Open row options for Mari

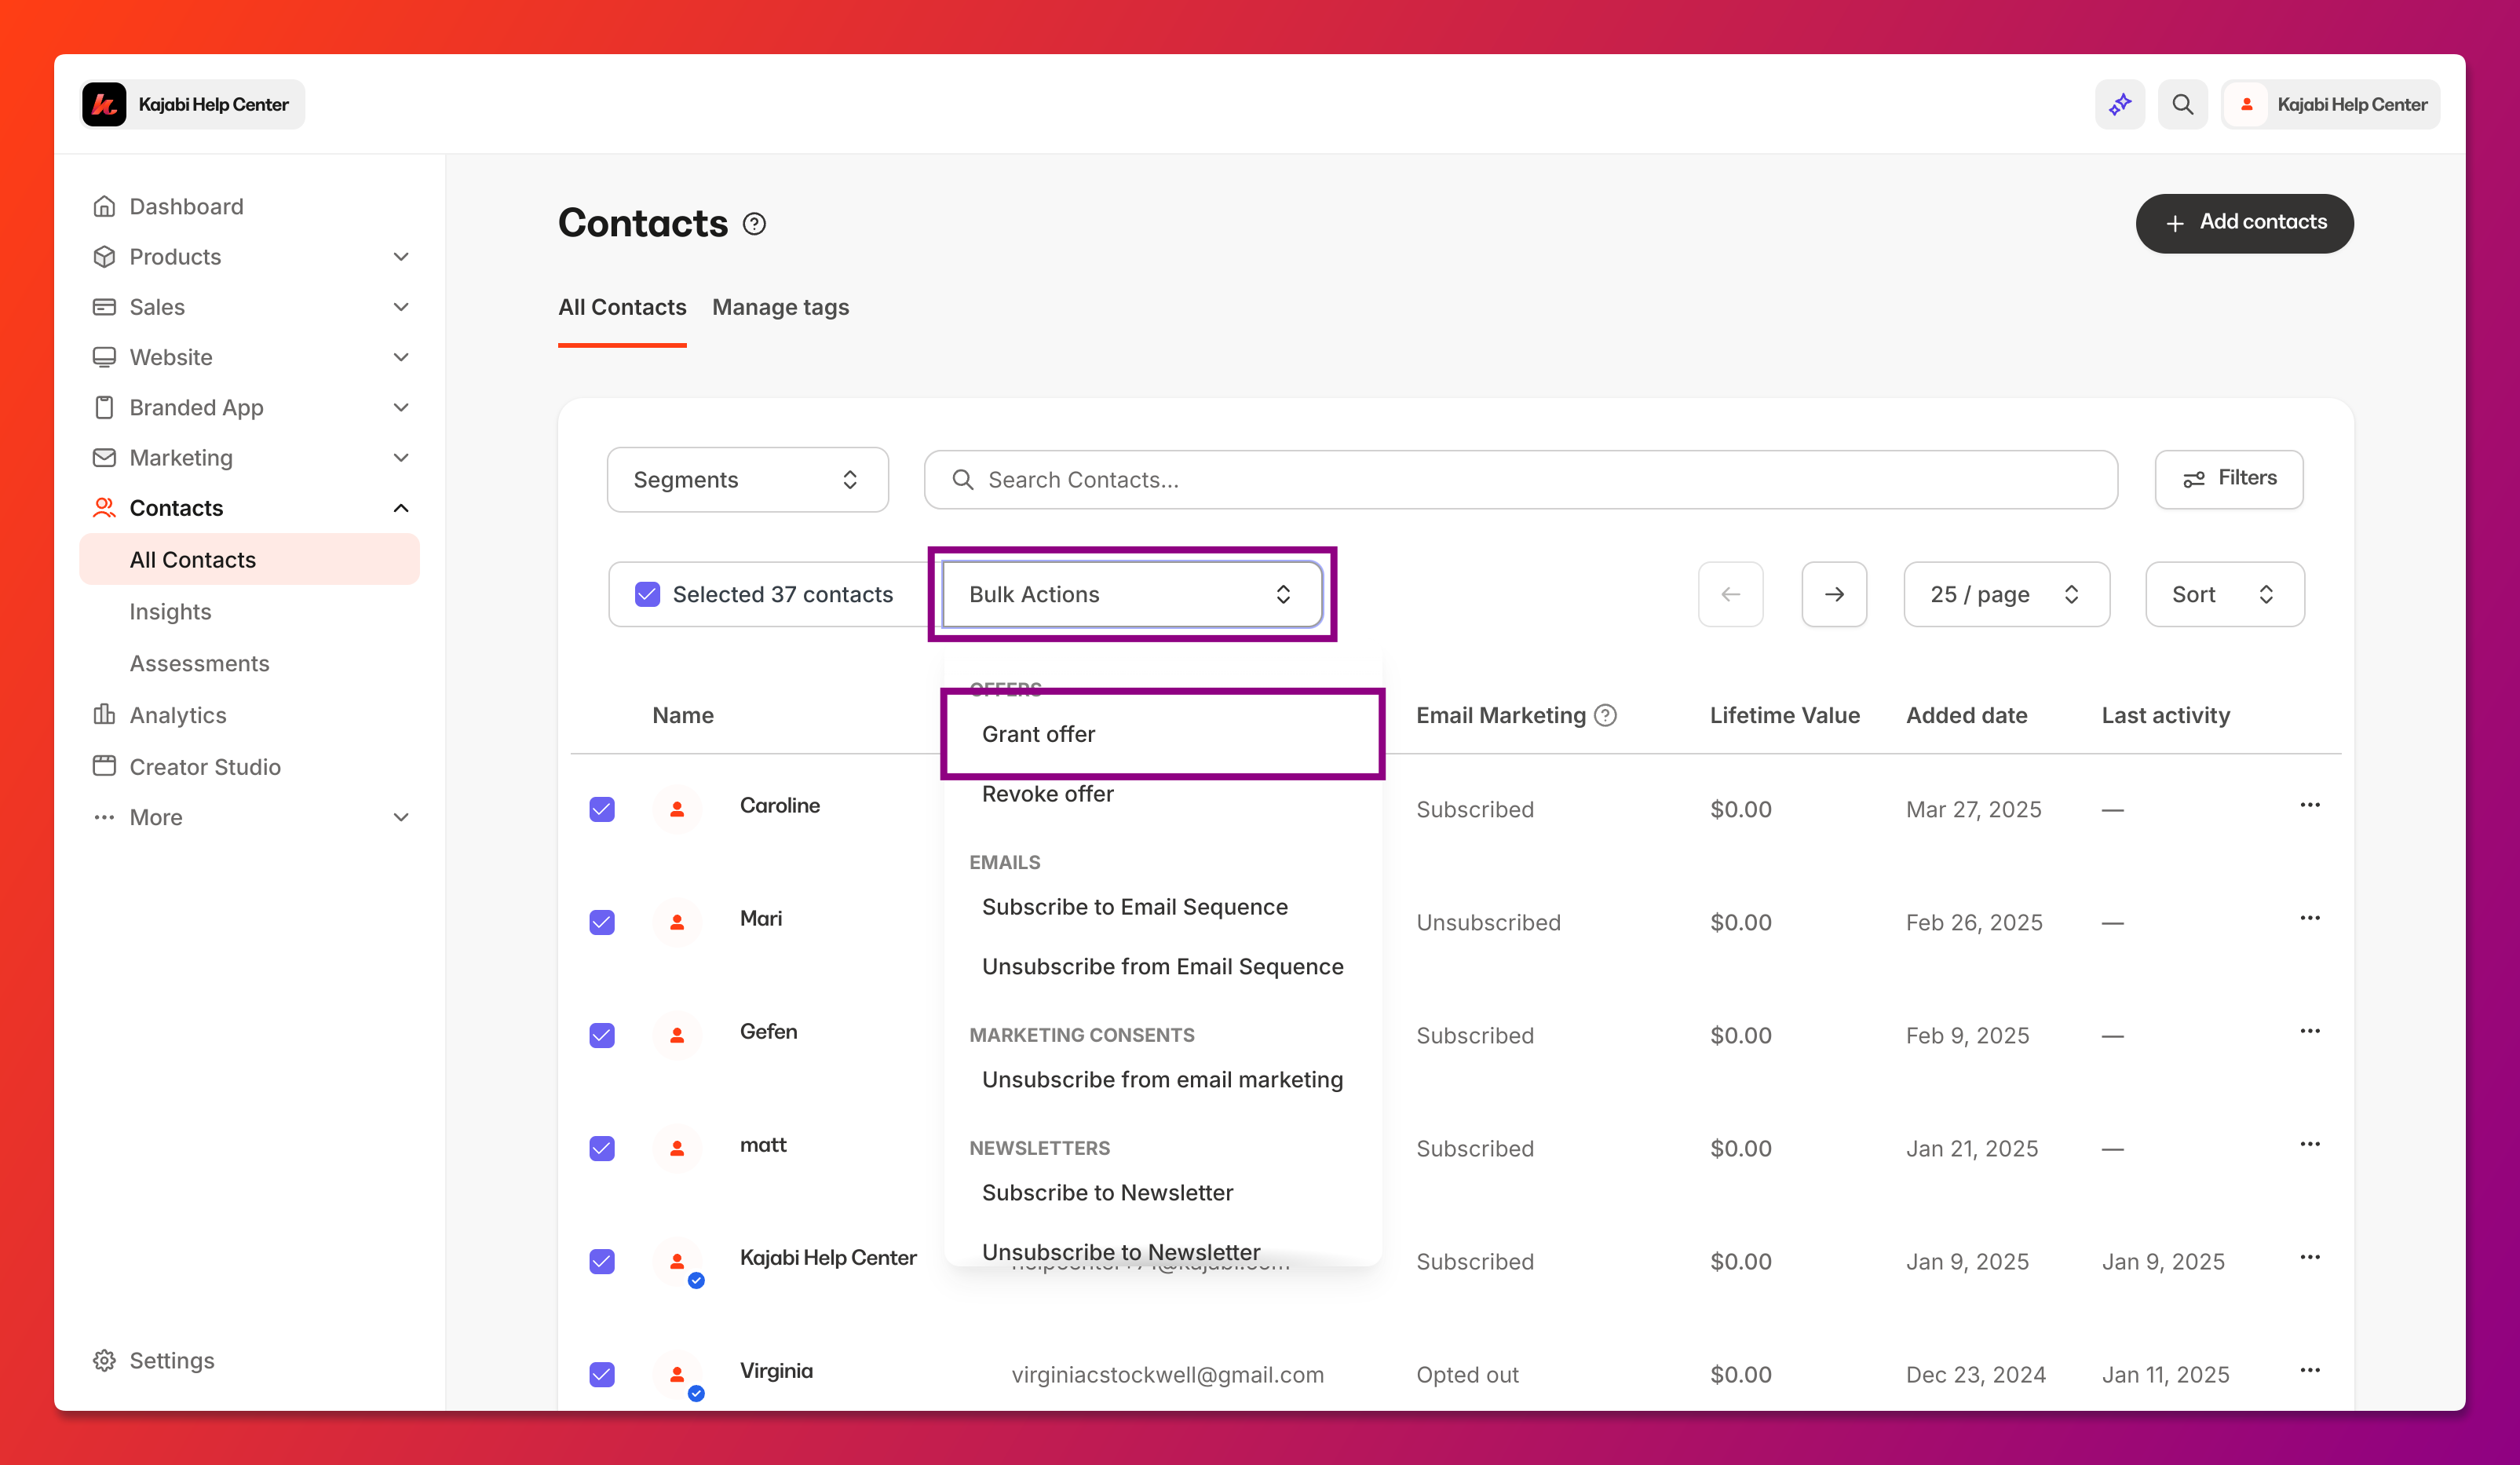pos(2309,918)
